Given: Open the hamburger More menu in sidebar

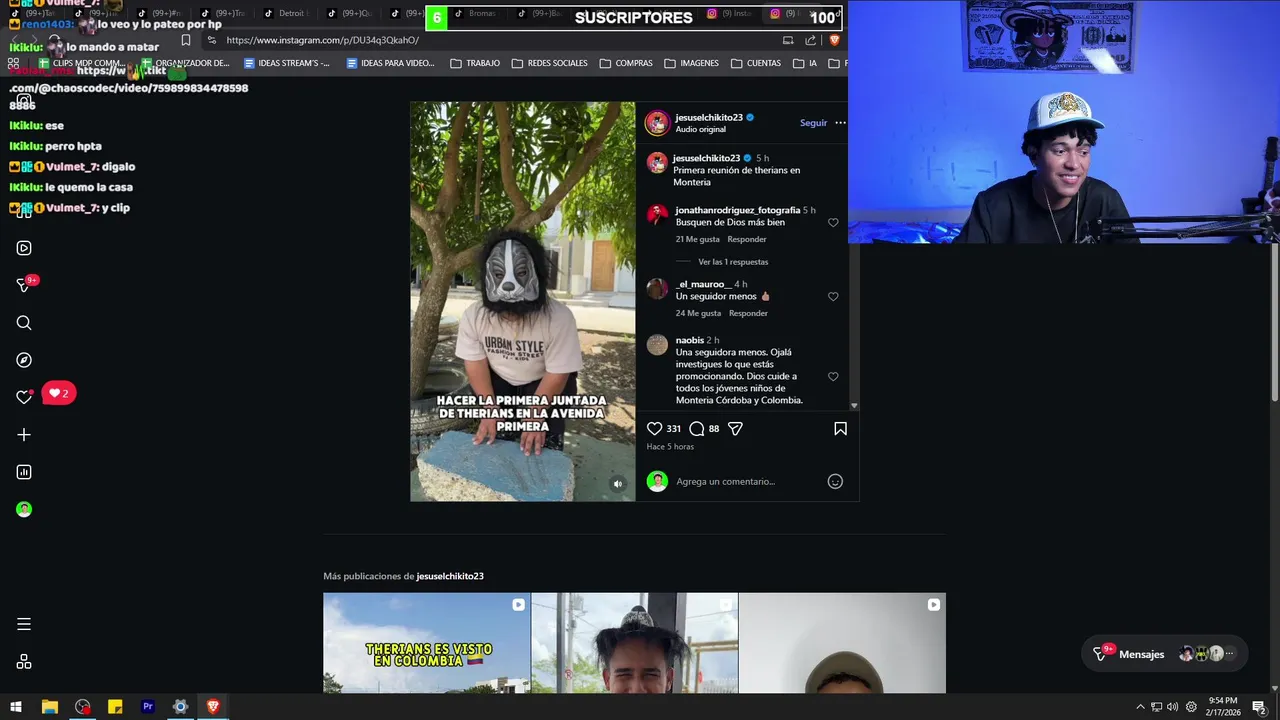Looking at the screenshot, I should point(24,624).
